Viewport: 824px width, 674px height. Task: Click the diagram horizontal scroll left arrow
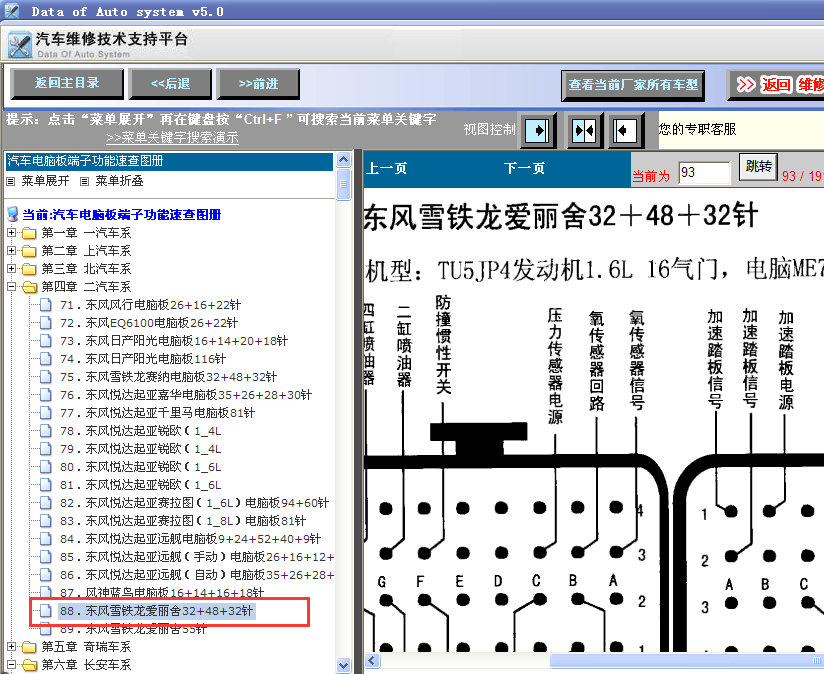pos(372,660)
